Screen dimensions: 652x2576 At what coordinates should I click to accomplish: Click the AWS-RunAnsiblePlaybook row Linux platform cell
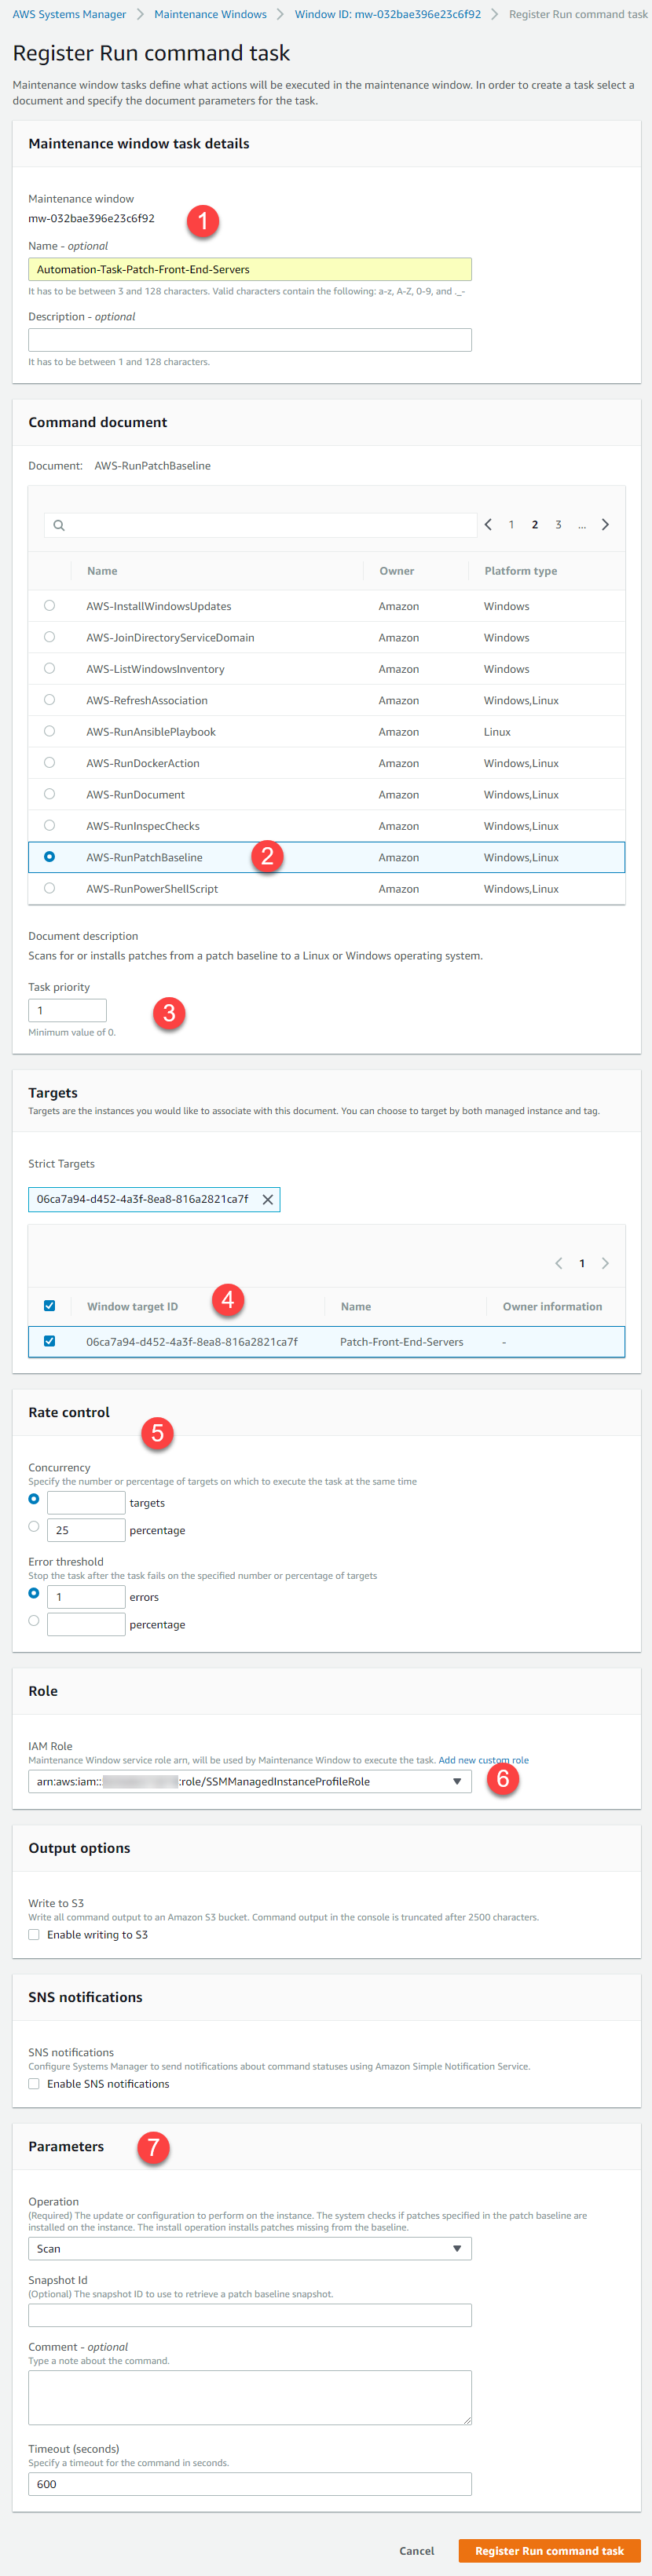tap(497, 732)
